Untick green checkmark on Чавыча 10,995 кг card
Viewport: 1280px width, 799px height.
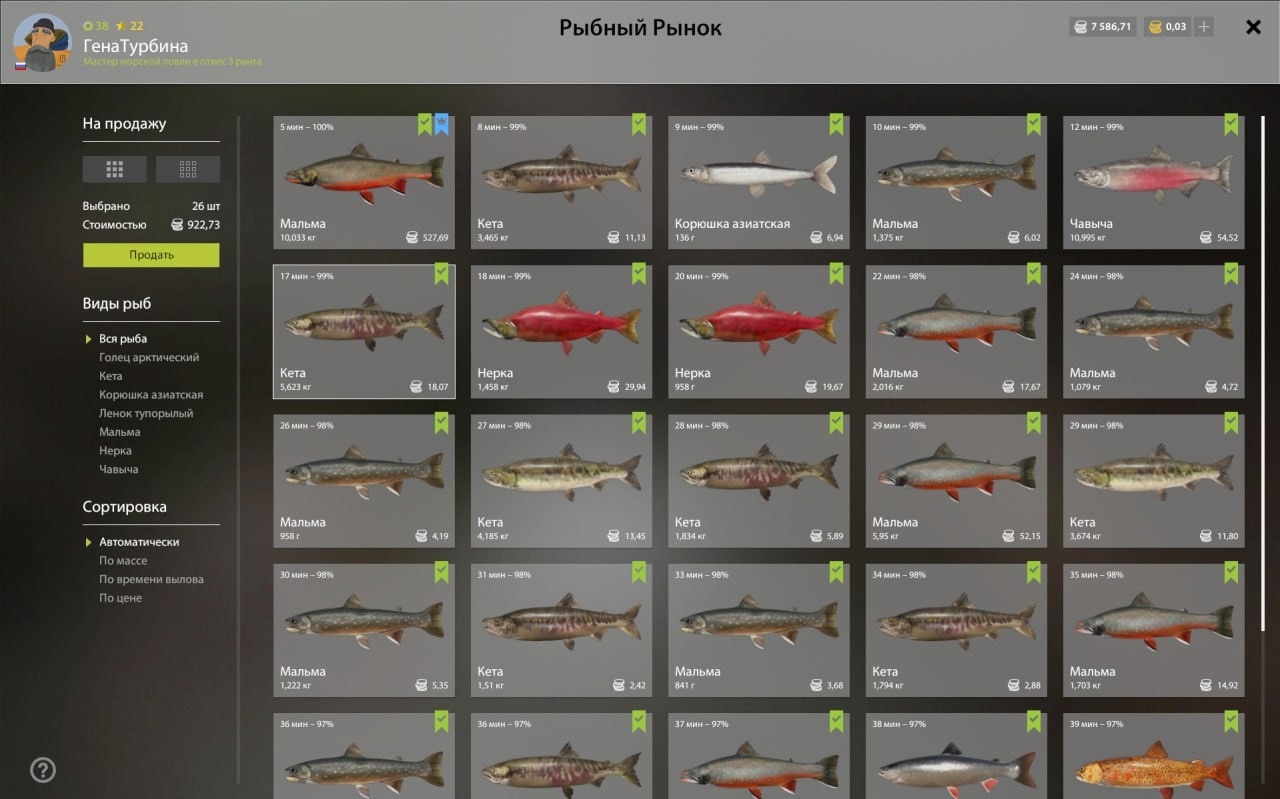coord(1232,125)
